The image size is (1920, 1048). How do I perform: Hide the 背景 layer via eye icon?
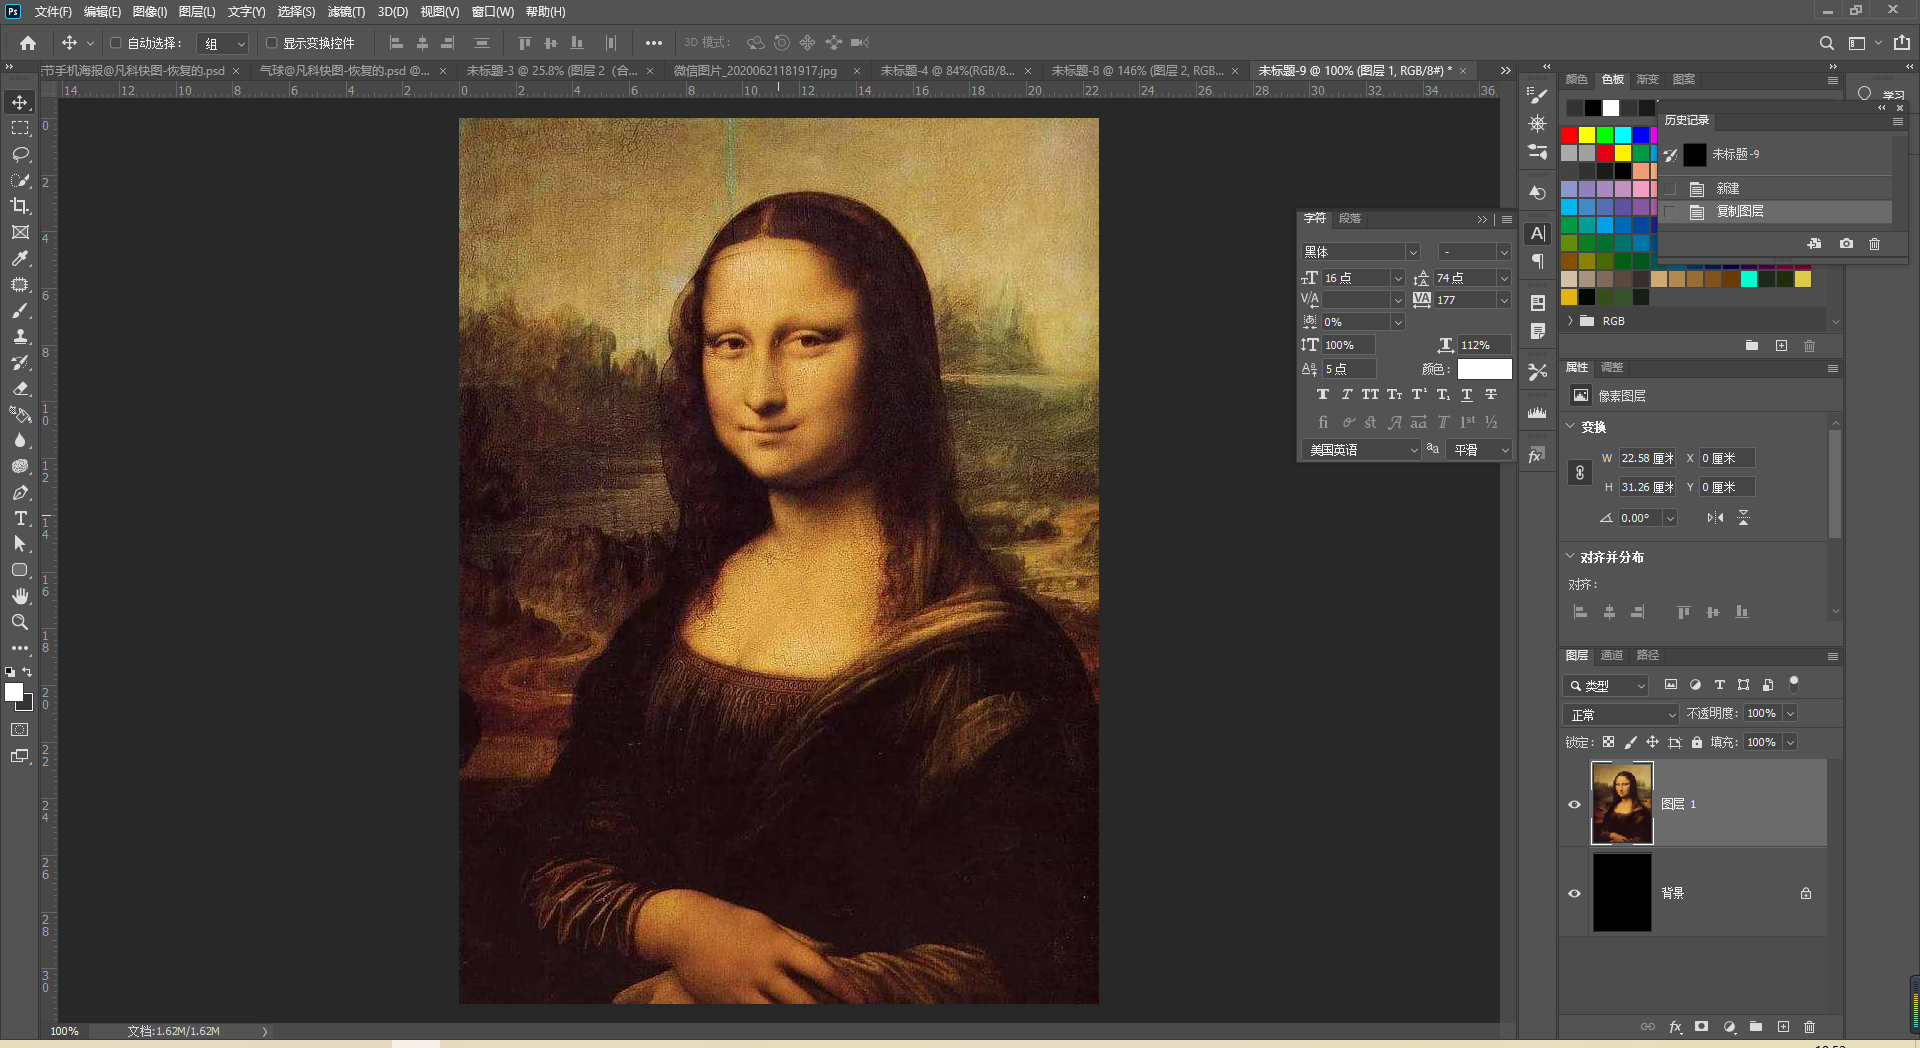pyautogui.click(x=1574, y=893)
